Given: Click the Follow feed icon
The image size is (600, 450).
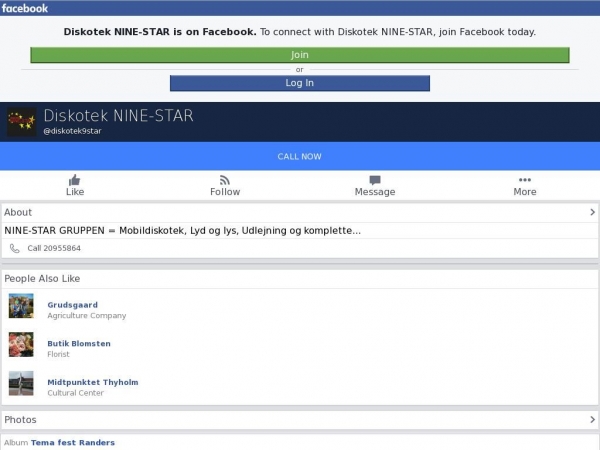Looking at the screenshot, I should [x=225, y=180].
